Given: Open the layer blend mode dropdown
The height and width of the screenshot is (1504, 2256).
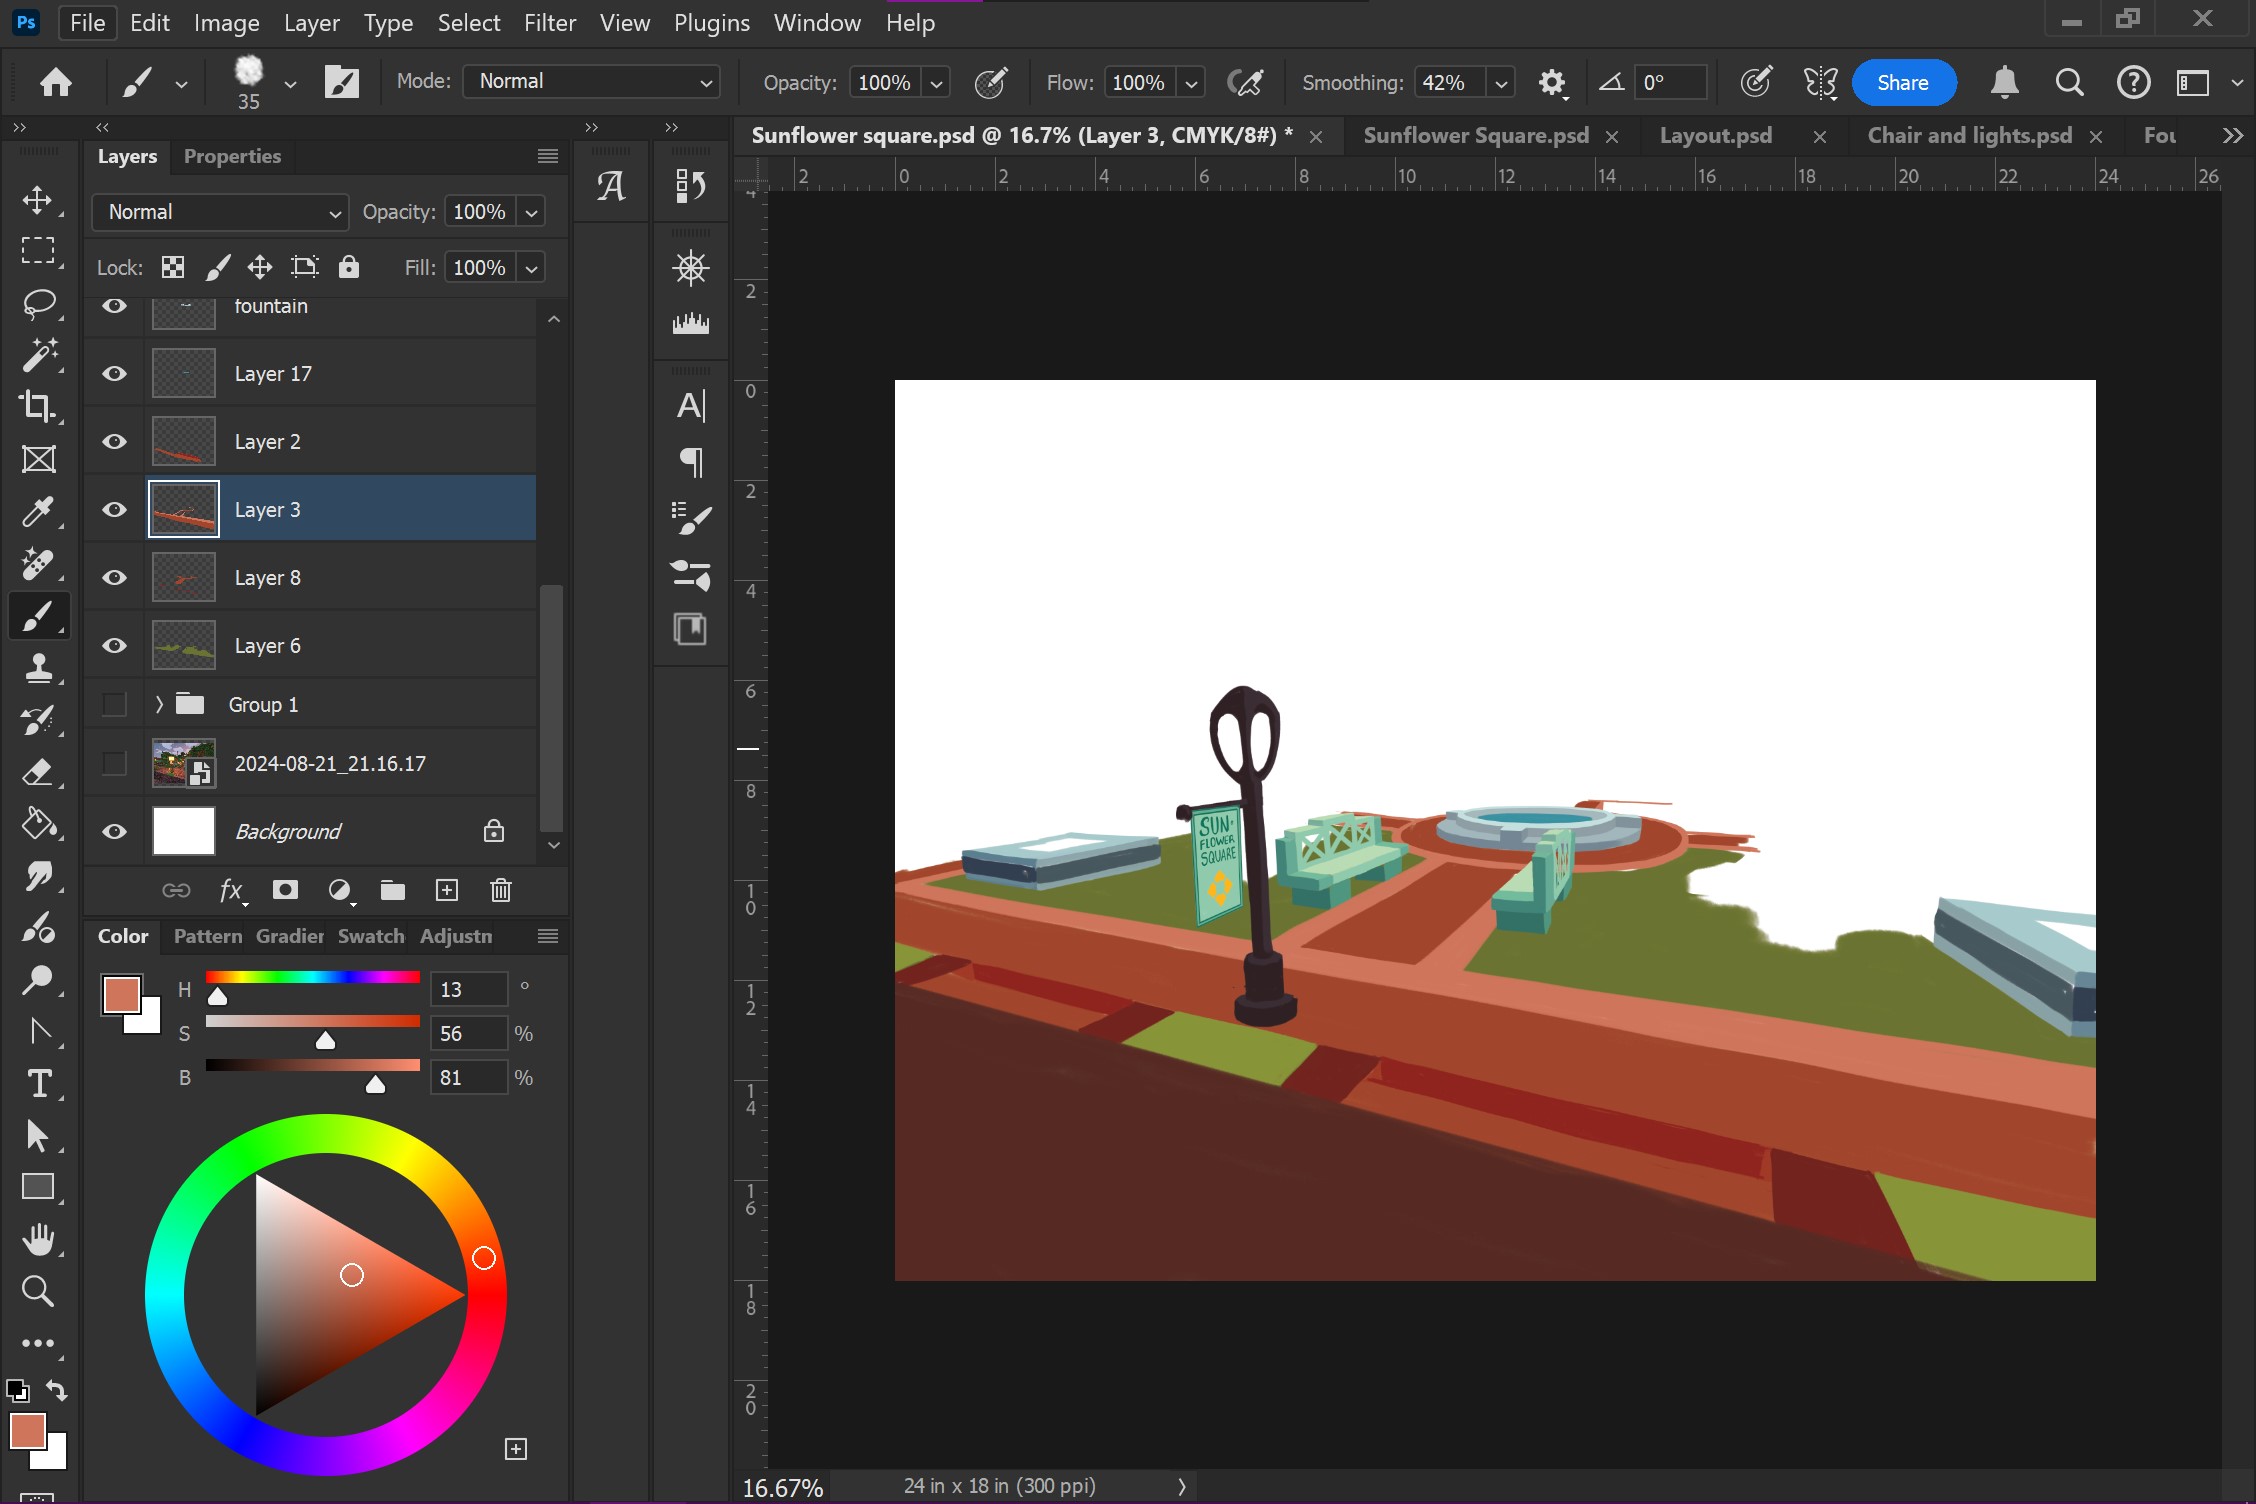Looking at the screenshot, I should coord(220,212).
